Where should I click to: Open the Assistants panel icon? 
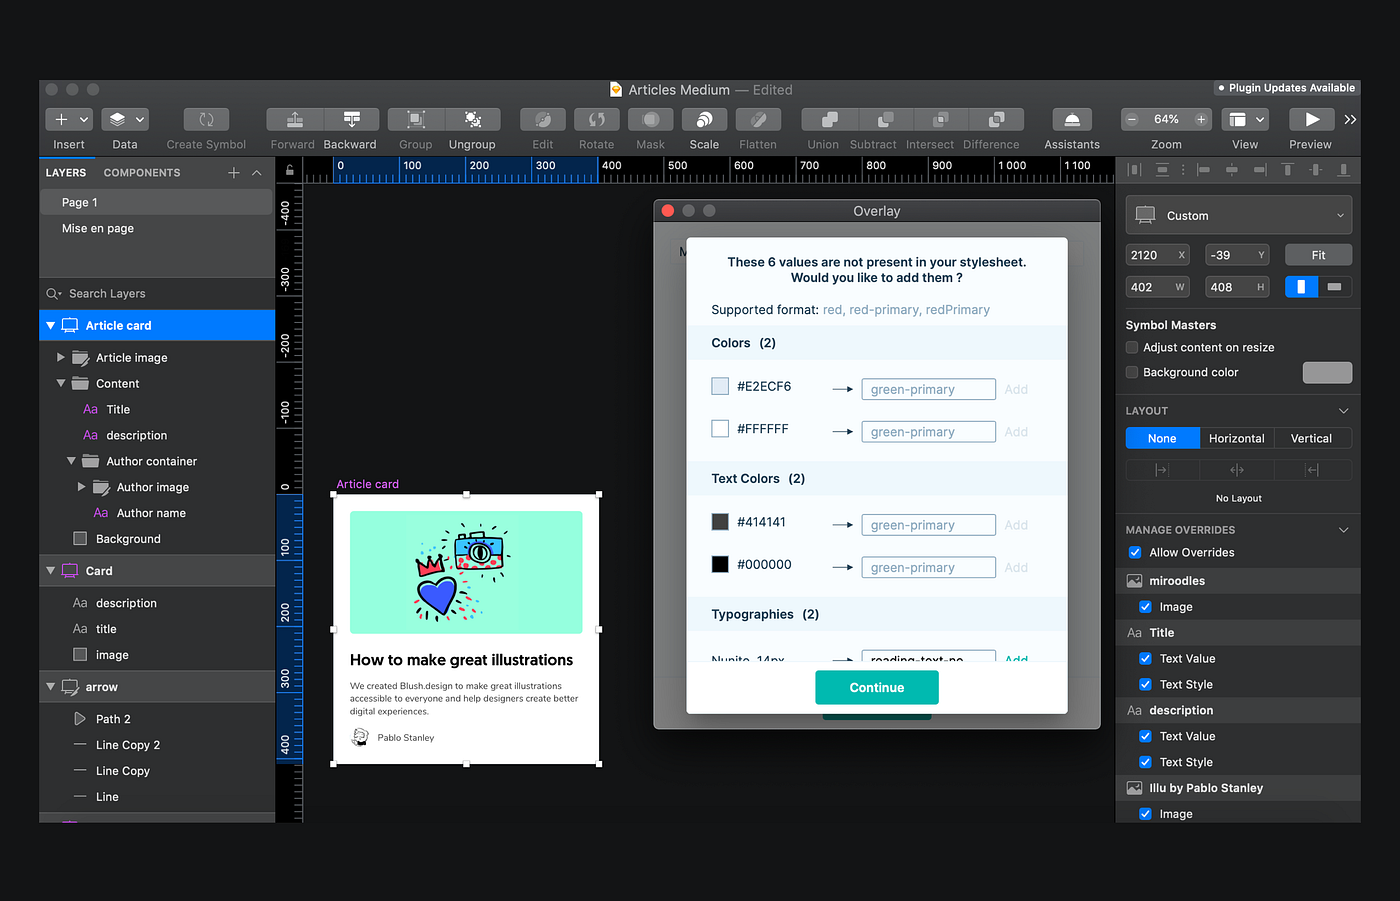coord(1070,119)
